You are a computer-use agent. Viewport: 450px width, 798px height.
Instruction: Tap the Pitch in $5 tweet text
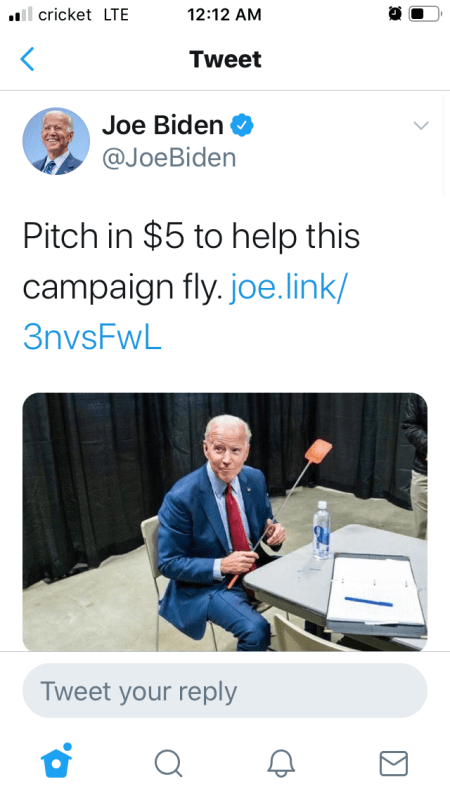pyautogui.click(x=191, y=262)
